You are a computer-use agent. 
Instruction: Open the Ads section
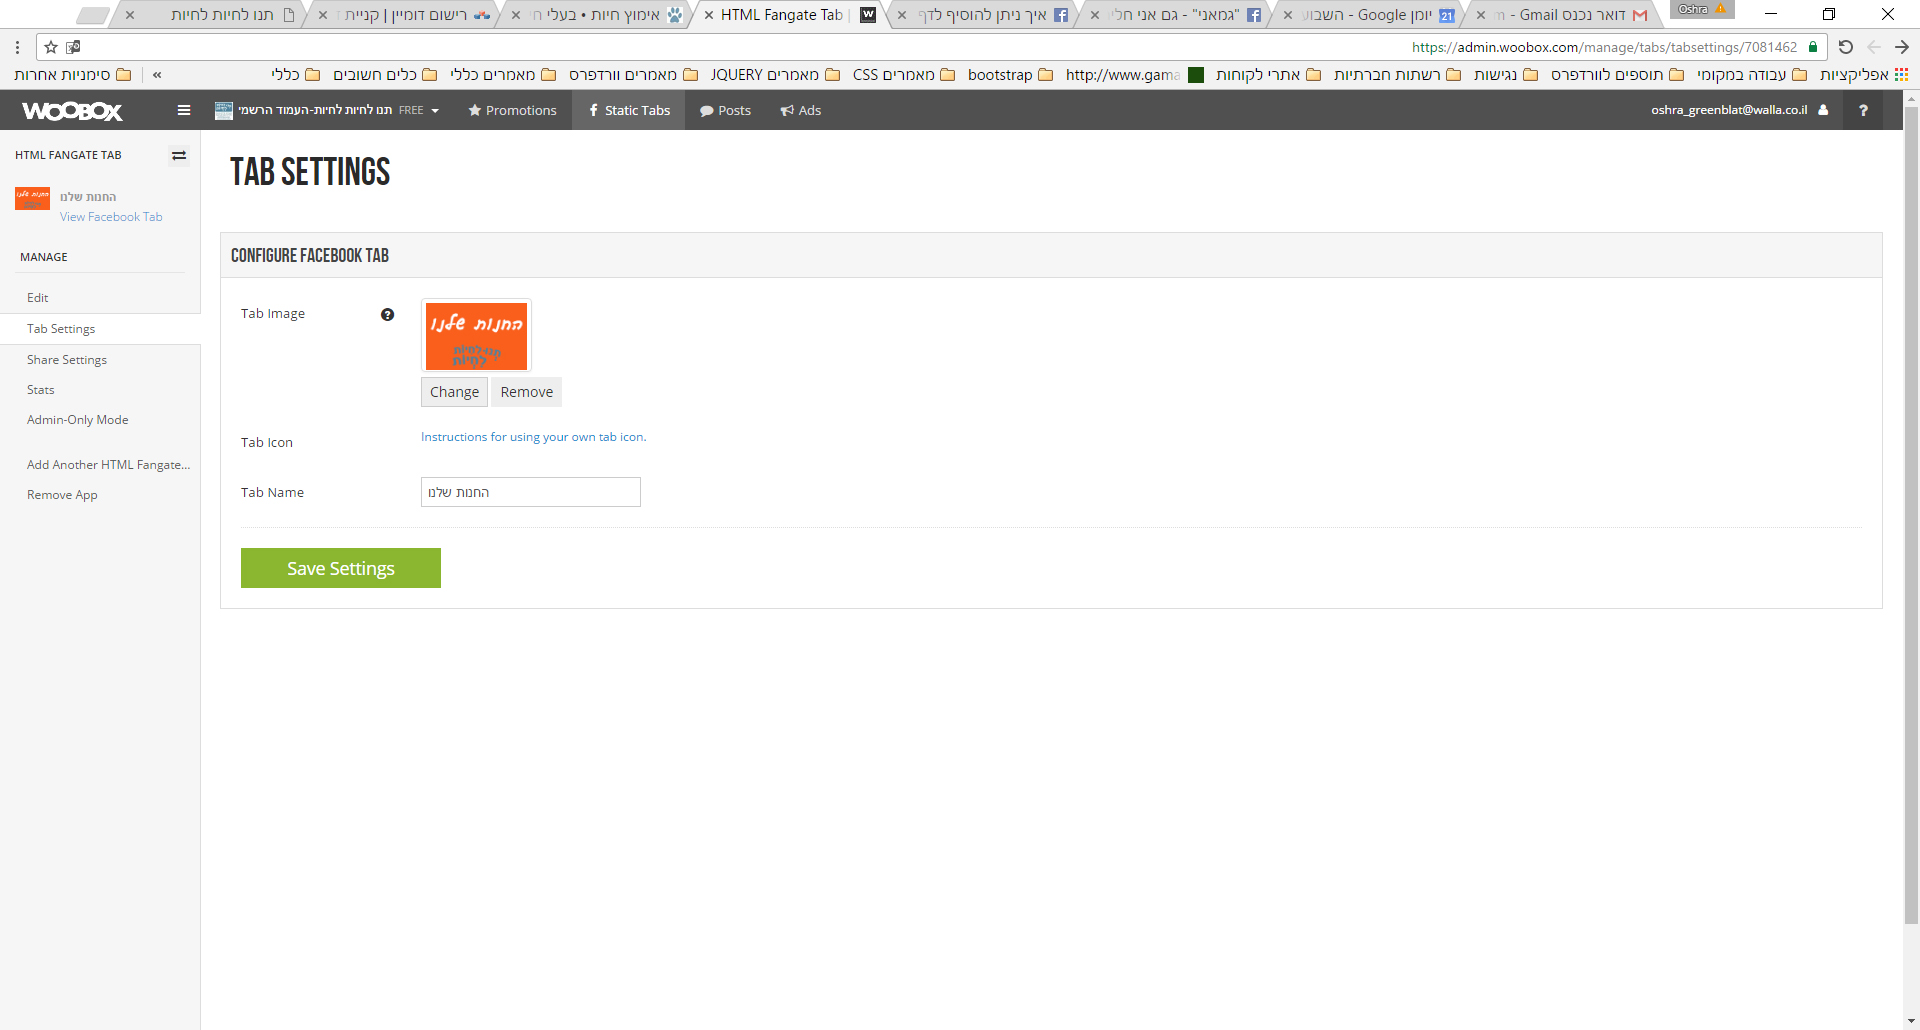tap(801, 110)
